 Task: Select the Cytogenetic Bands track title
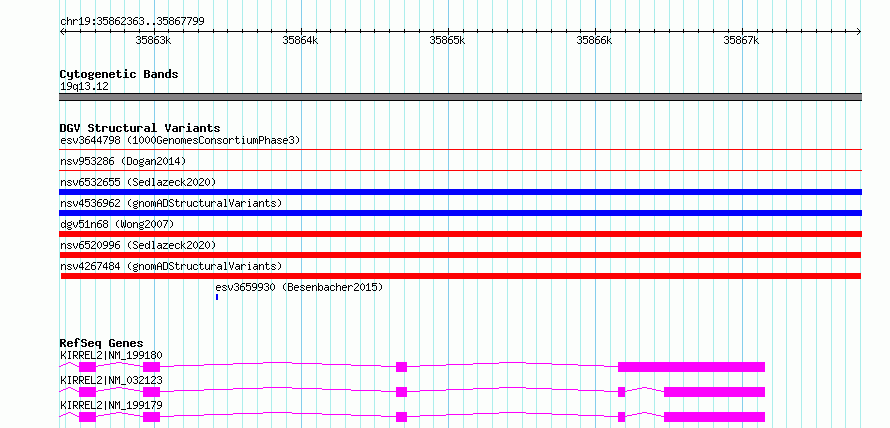[x=119, y=74]
